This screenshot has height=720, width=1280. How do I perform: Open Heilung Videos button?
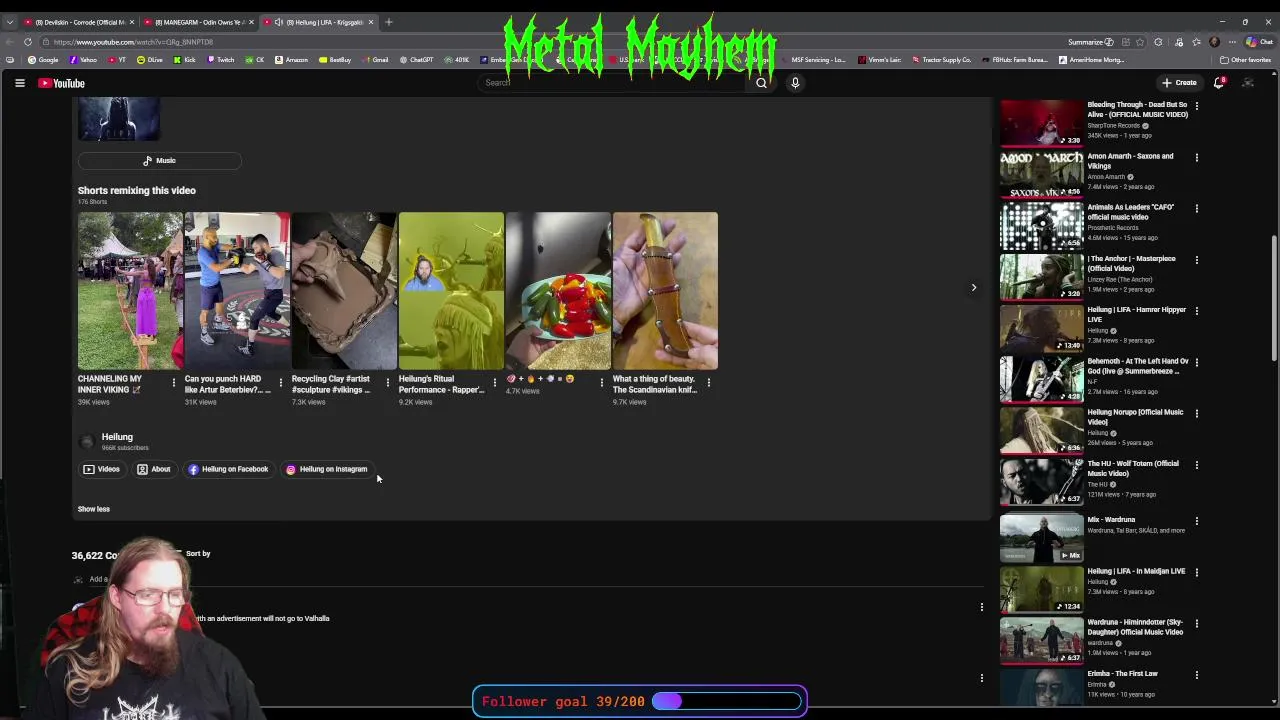(x=102, y=469)
